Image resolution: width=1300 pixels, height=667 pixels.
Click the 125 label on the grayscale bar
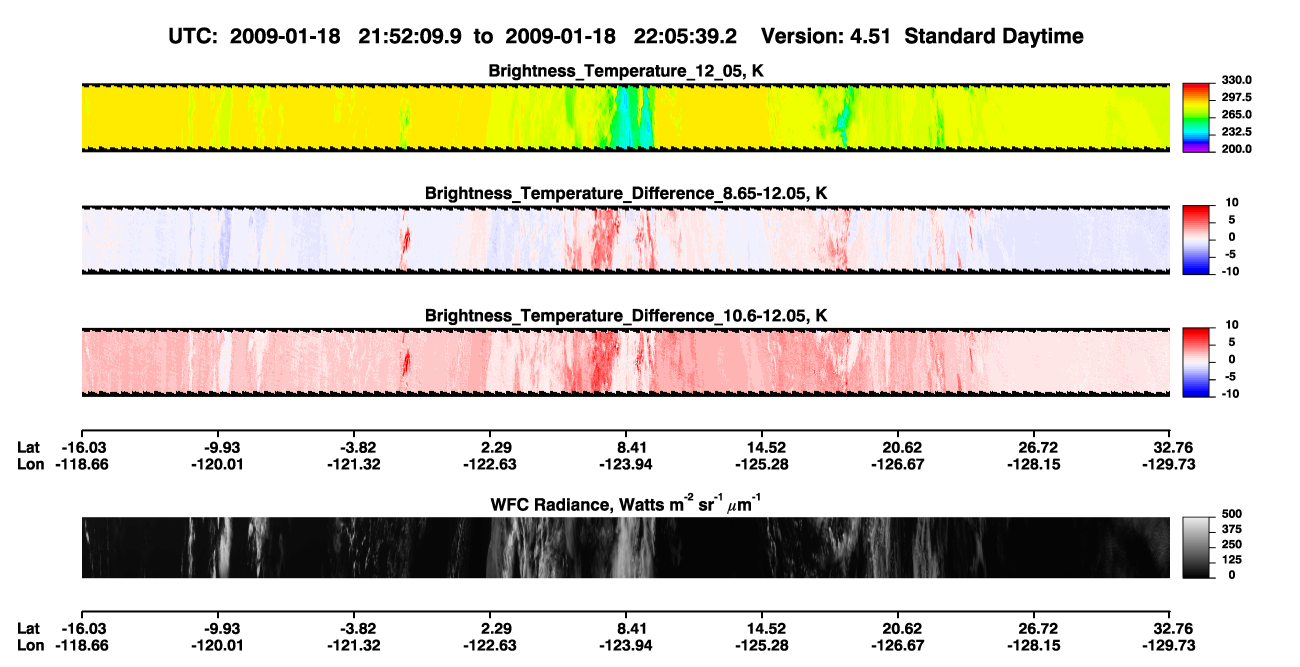(1230, 561)
